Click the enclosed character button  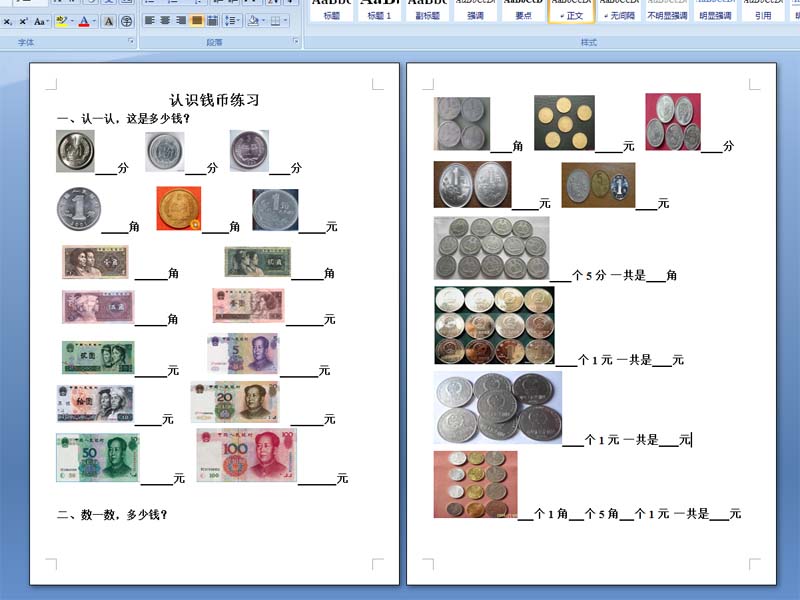tap(126, 21)
